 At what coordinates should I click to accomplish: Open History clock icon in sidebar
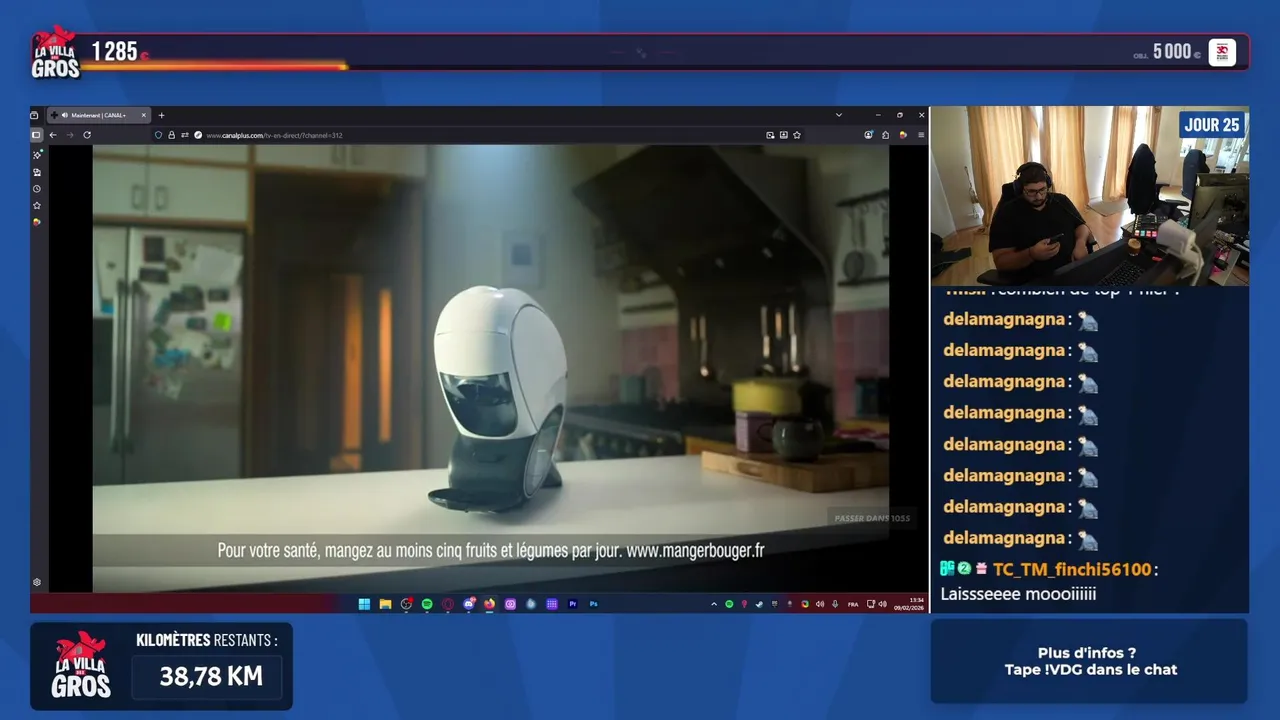[37, 189]
